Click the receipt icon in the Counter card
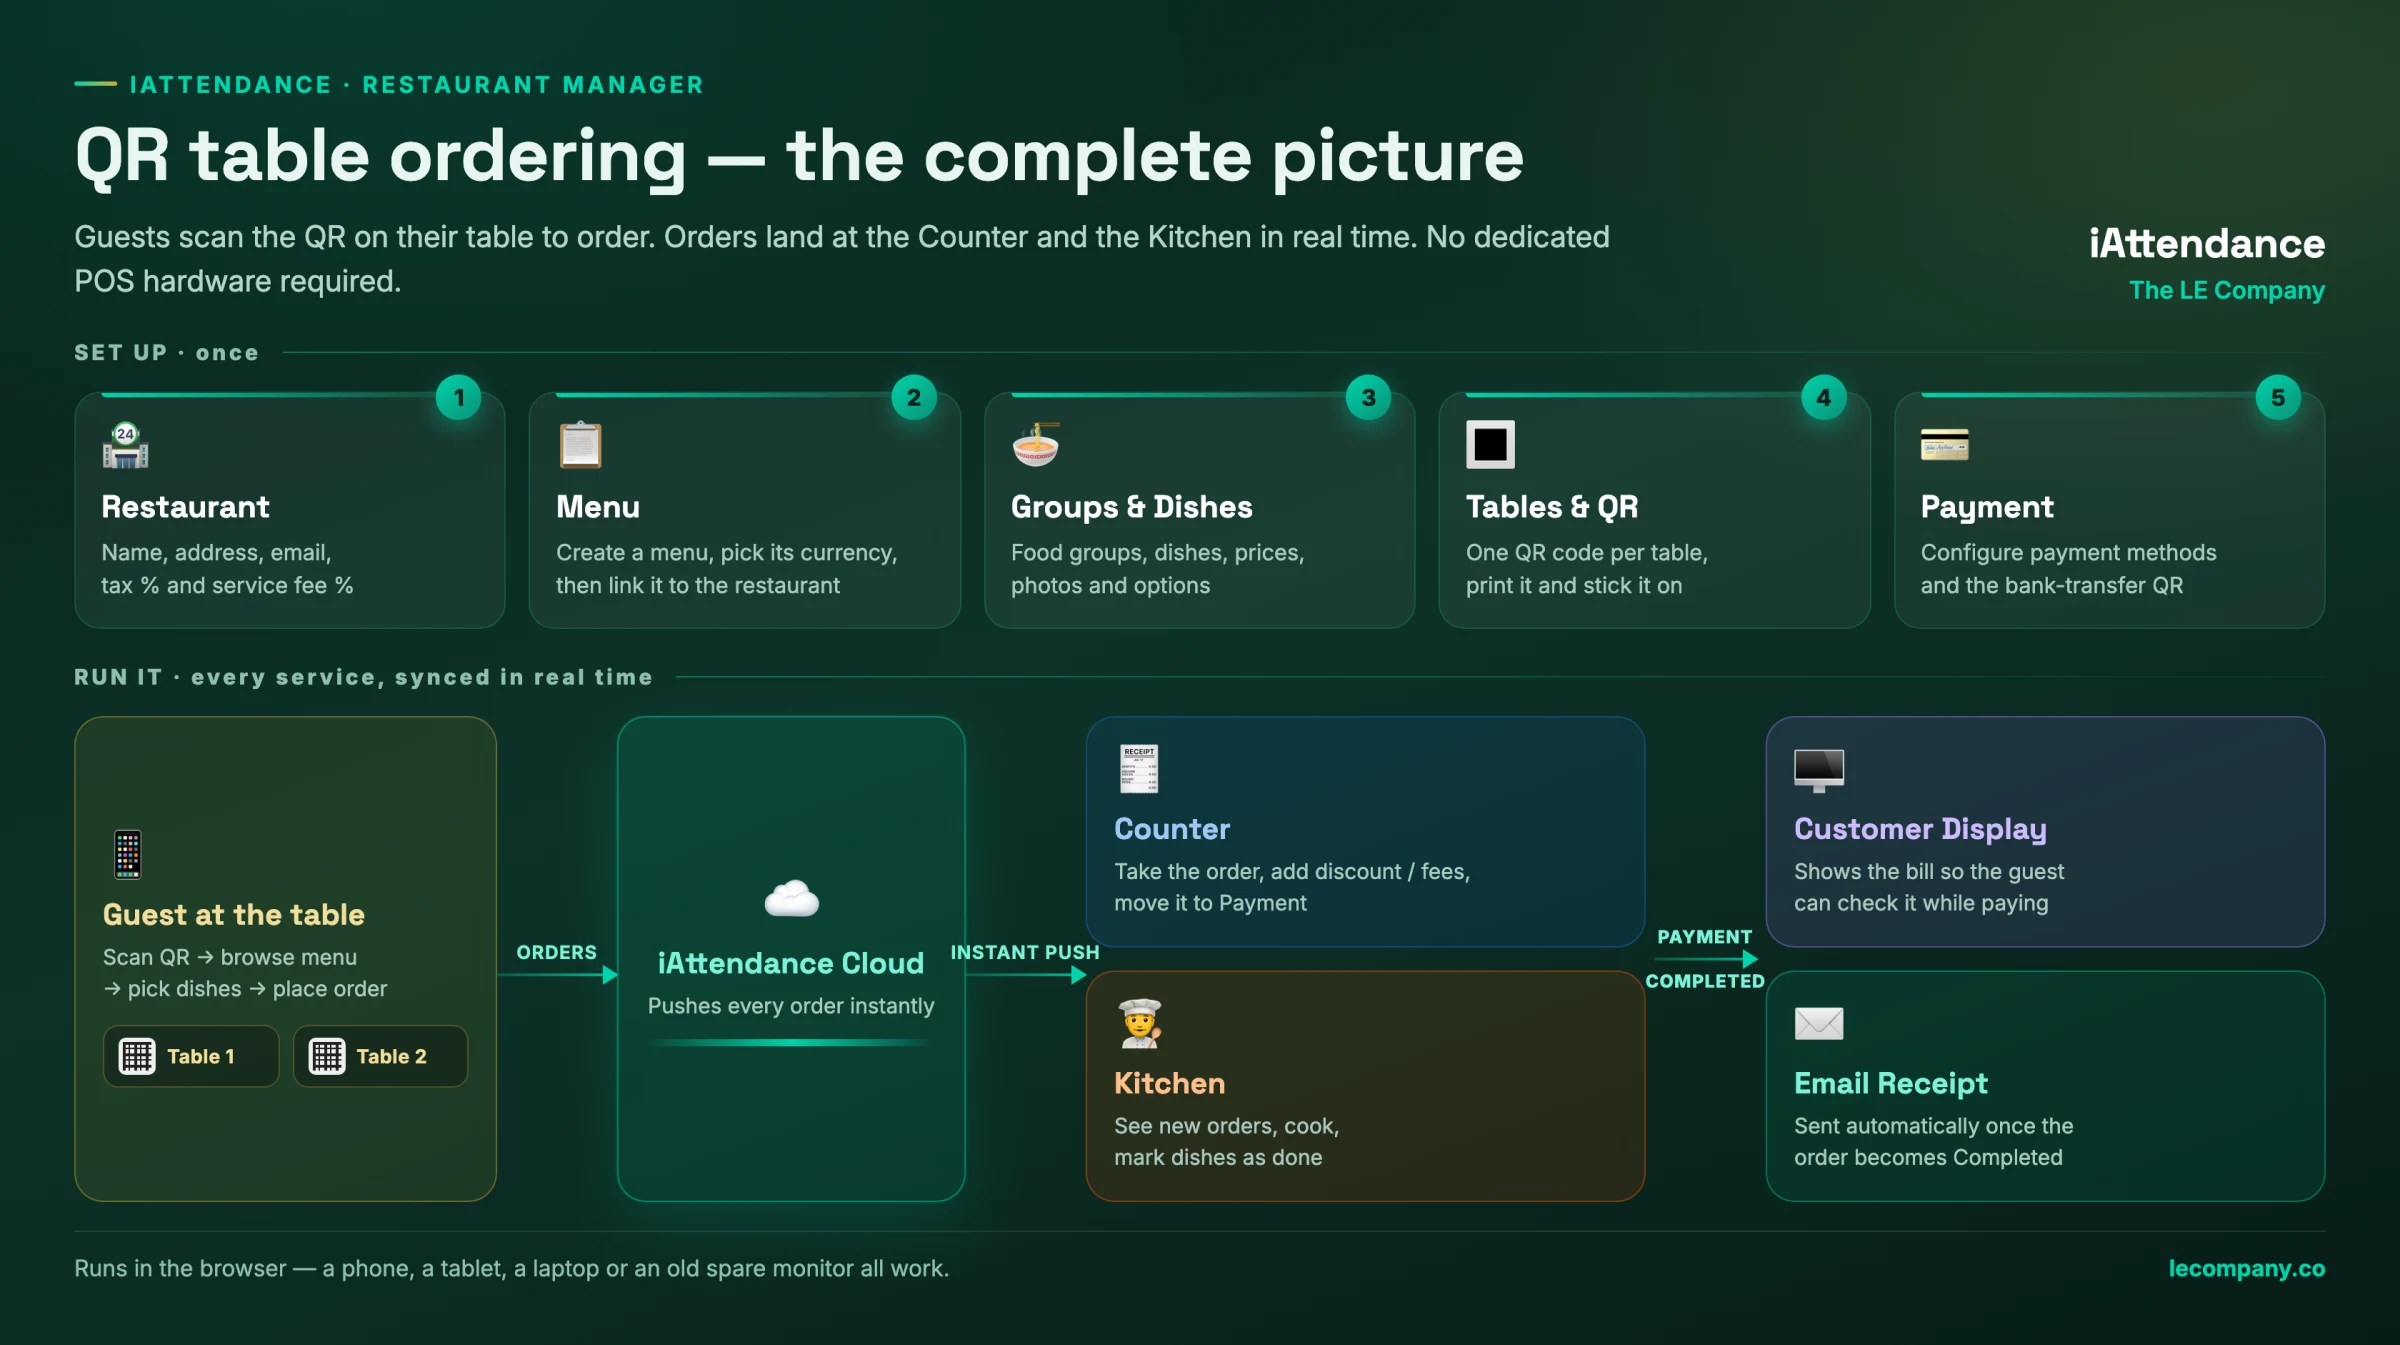The height and width of the screenshot is (1345, 2400). coord(1139,769)
